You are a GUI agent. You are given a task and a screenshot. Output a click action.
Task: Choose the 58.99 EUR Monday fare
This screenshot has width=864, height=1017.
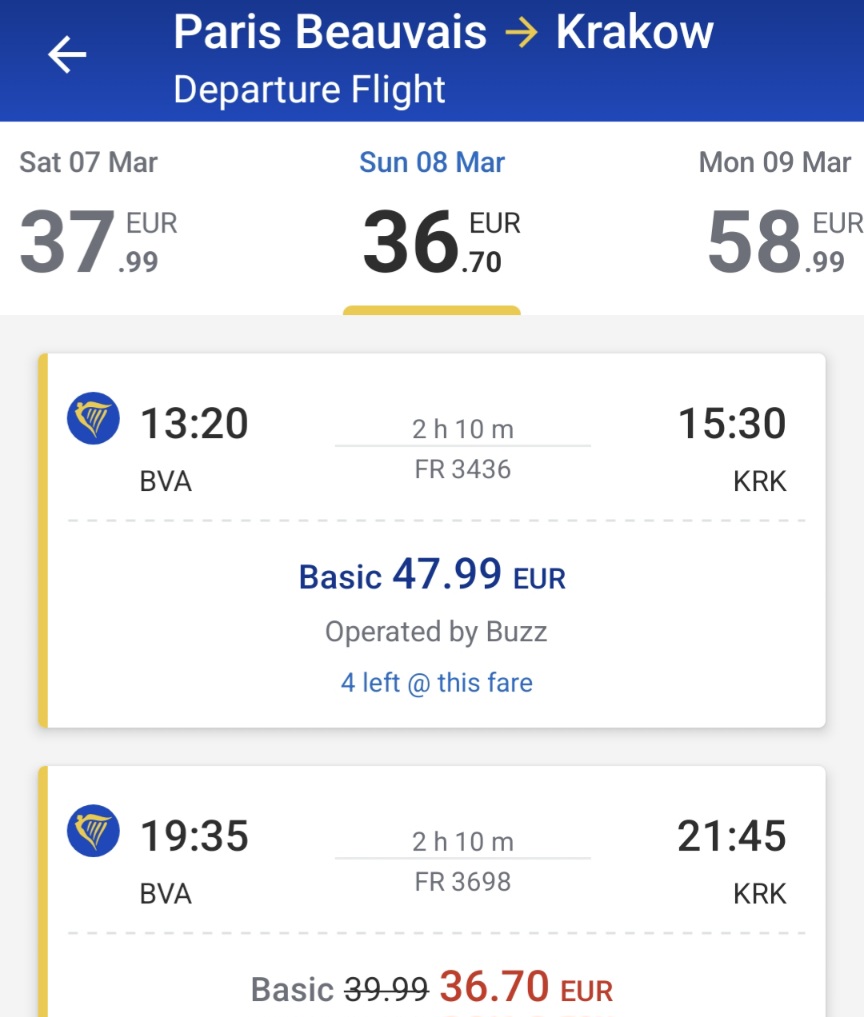786,241
